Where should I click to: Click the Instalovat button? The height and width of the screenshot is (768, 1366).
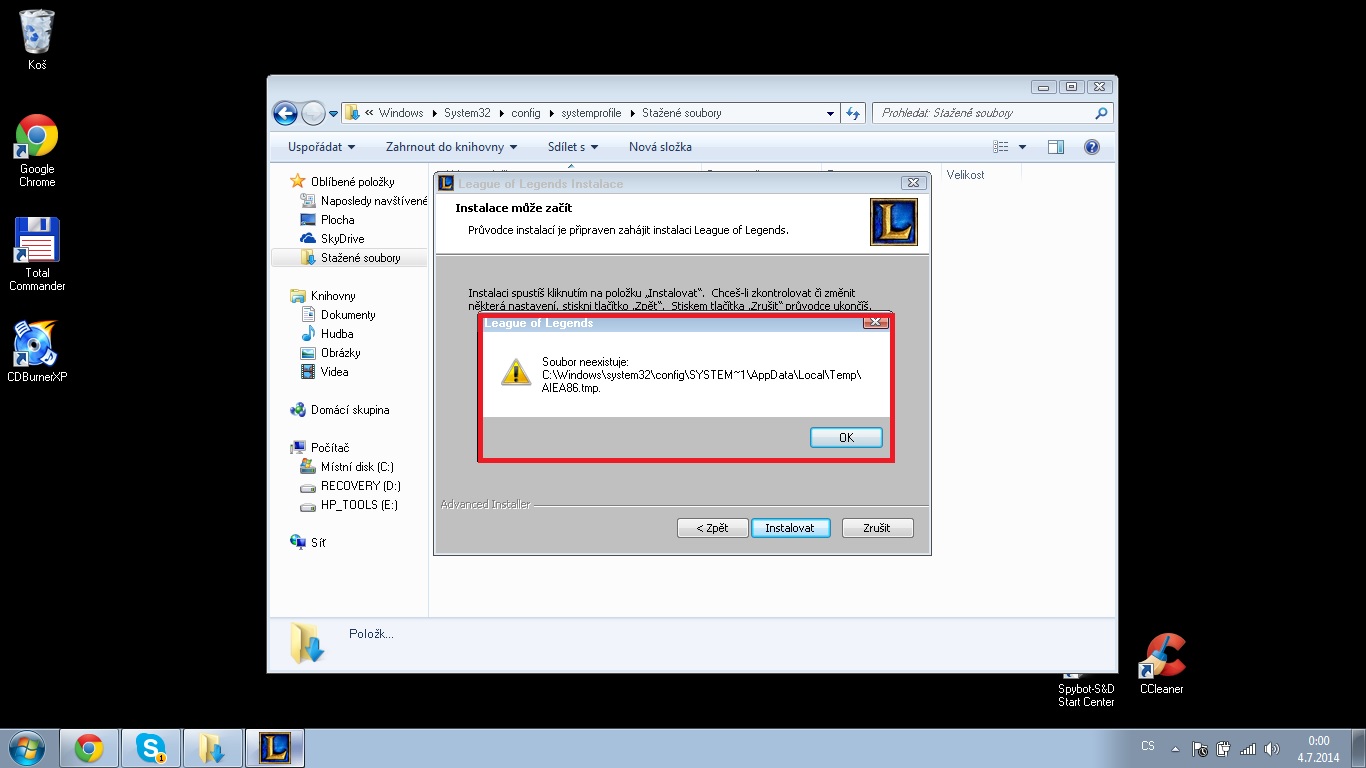(790, 528)
